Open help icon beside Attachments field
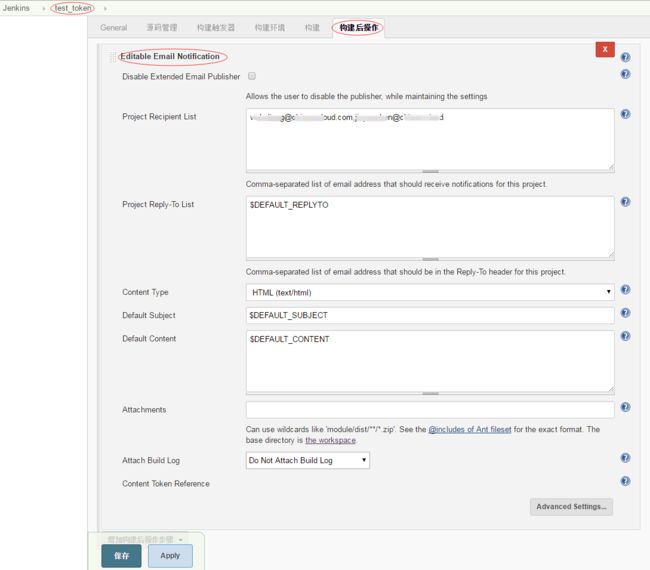This screenshot has width=650, height=570. click(x=625, y=407)
